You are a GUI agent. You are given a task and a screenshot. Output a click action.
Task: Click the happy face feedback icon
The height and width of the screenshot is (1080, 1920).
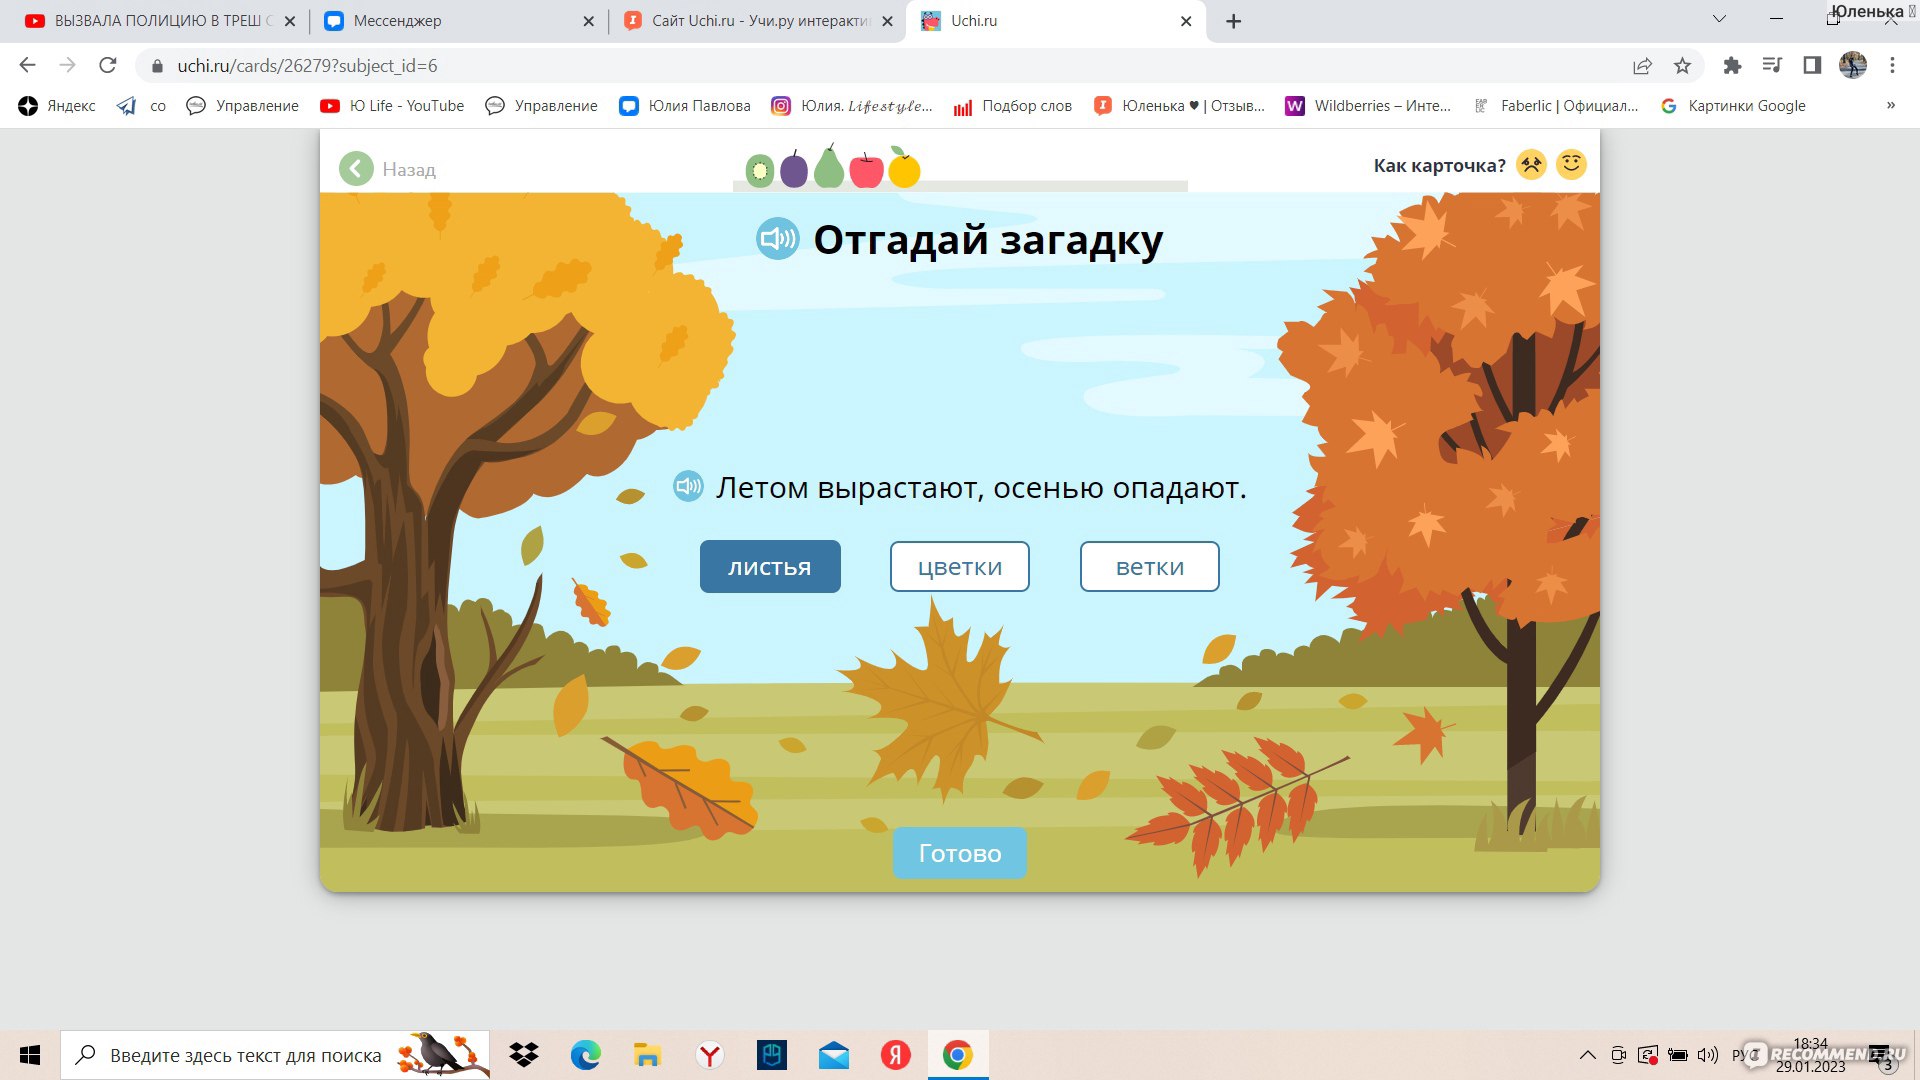1571,165
